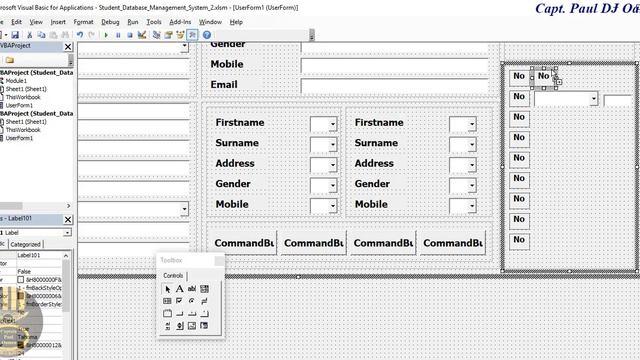Toggle Design Mode icon in the toolbar

142,35
